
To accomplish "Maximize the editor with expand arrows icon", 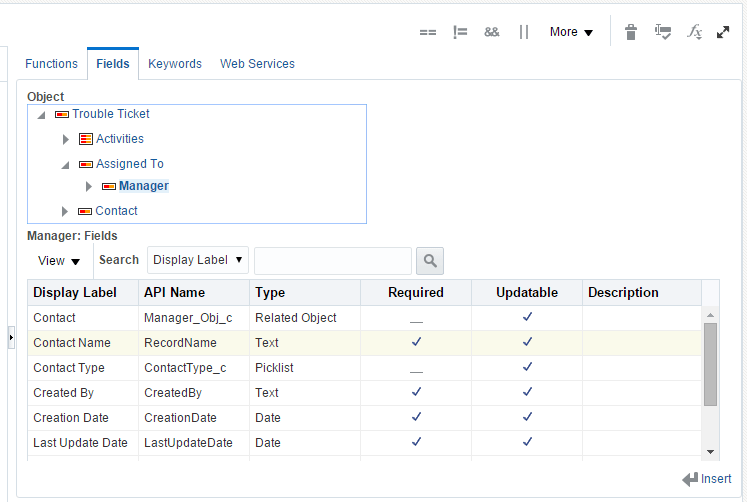I will click(x=723, y=32).
